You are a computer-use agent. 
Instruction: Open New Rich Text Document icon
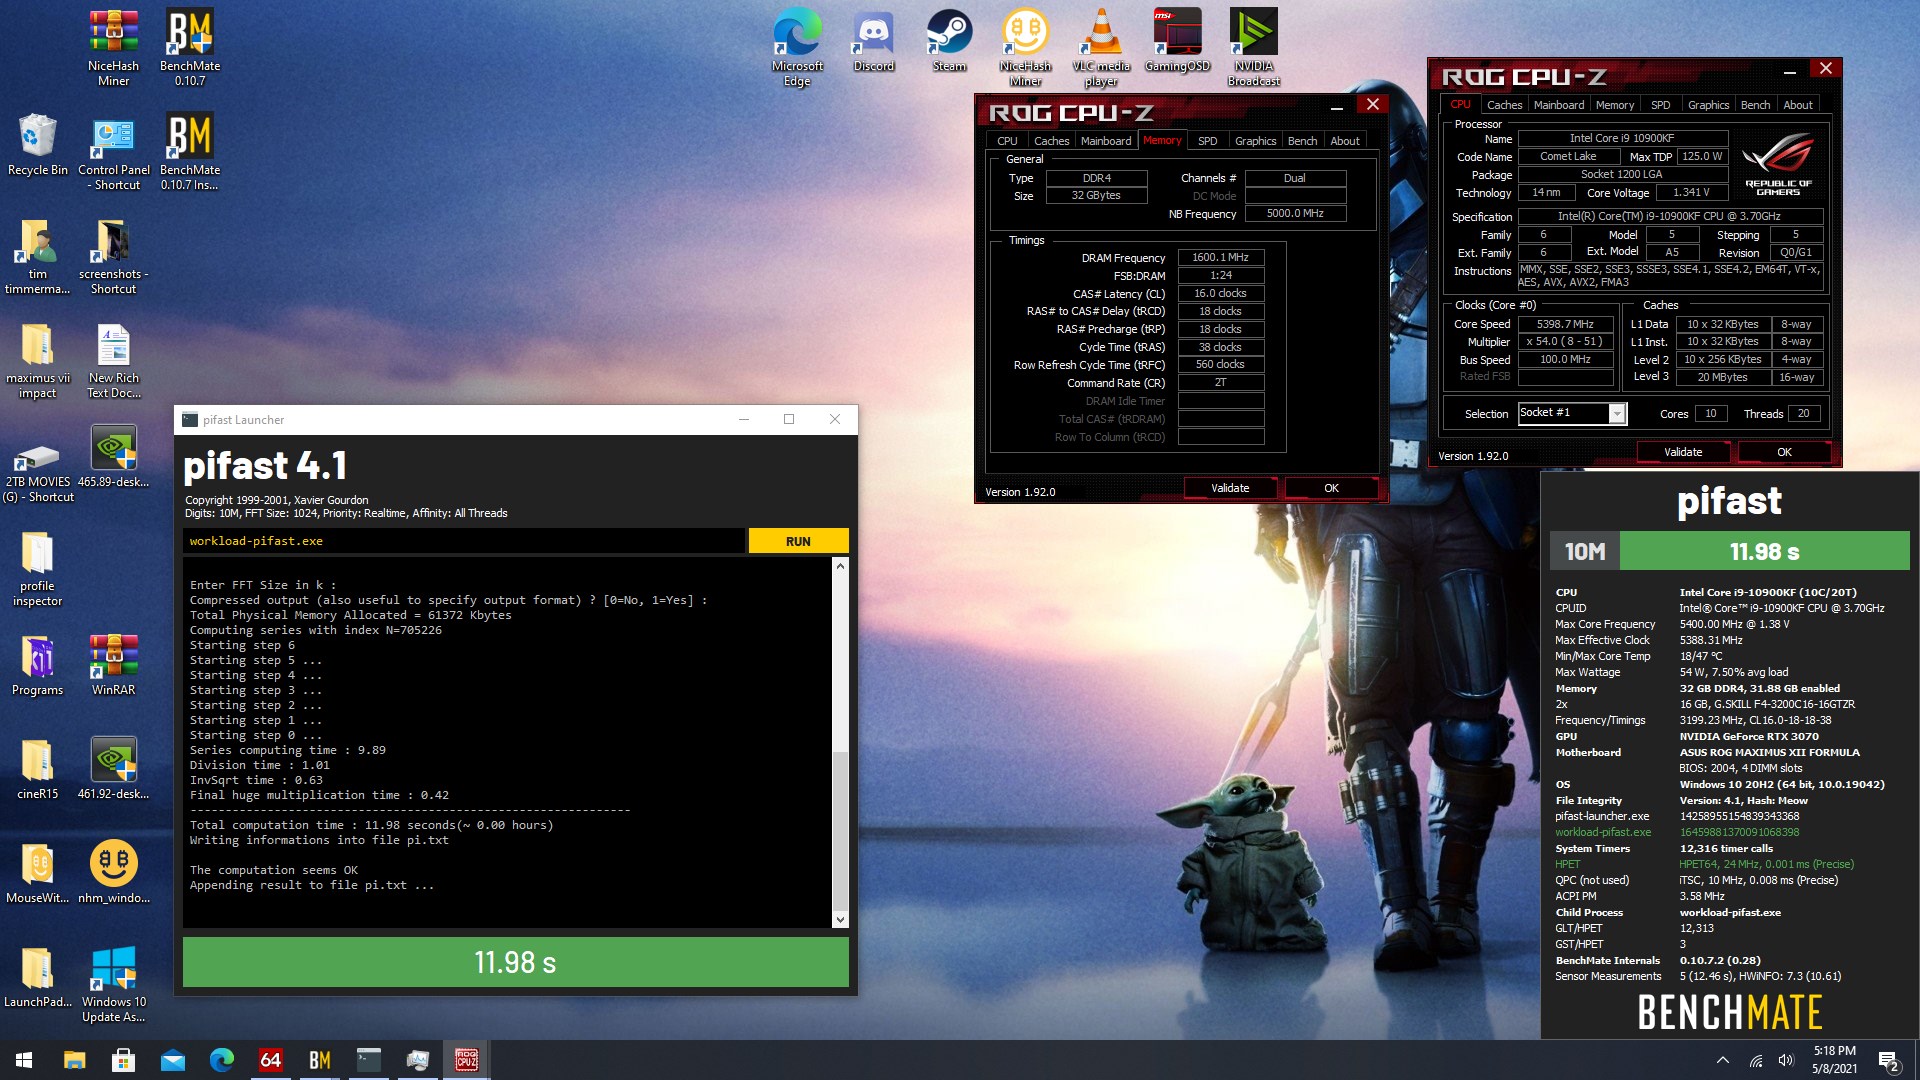click(x=113, y=360)
